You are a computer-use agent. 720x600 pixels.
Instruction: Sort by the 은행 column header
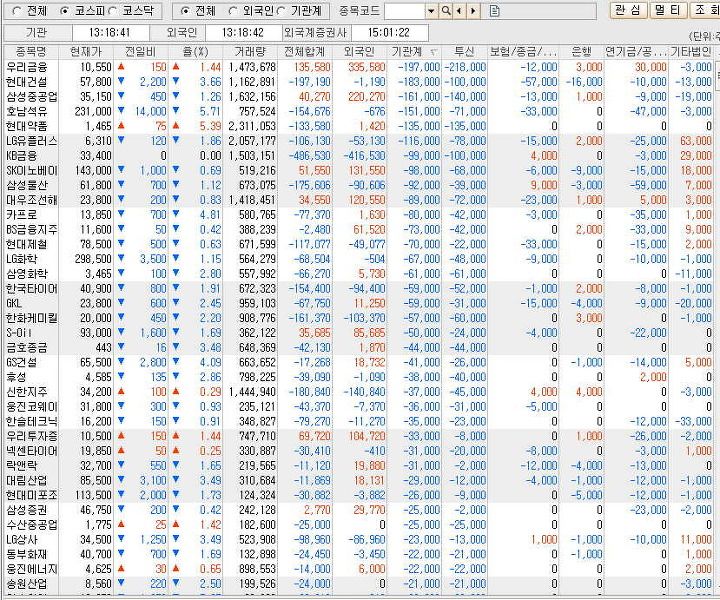pos(581,52)
